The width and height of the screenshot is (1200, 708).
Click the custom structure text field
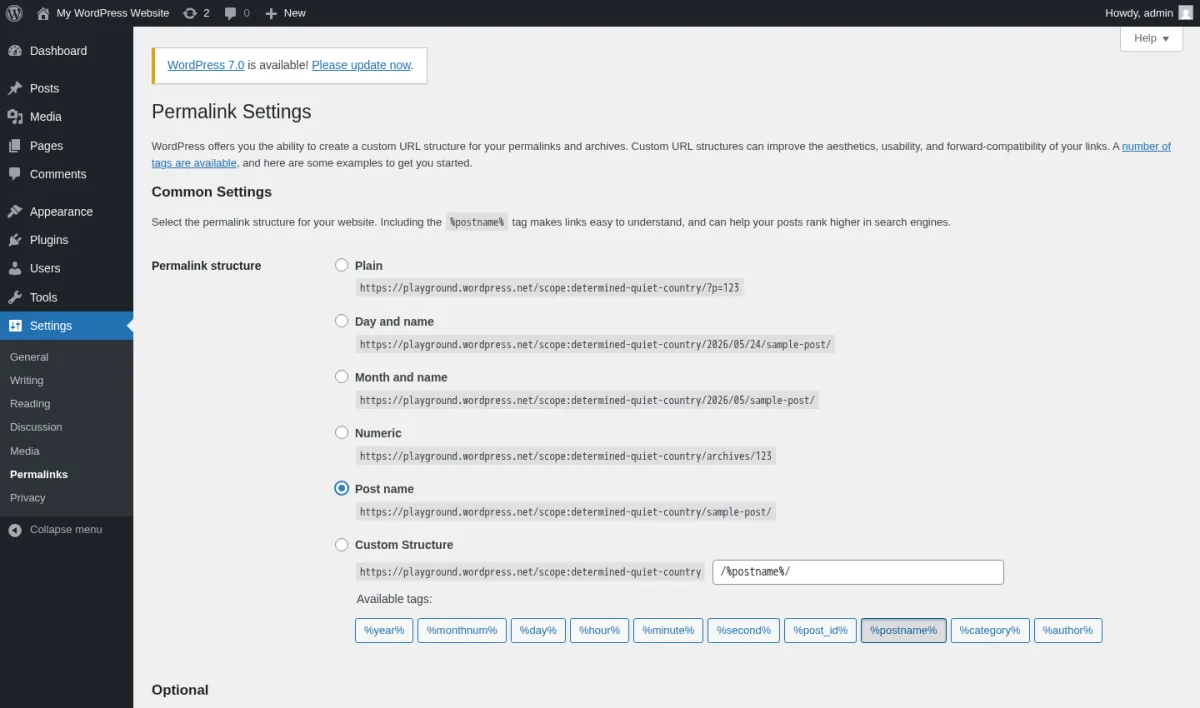click(858, 572)
